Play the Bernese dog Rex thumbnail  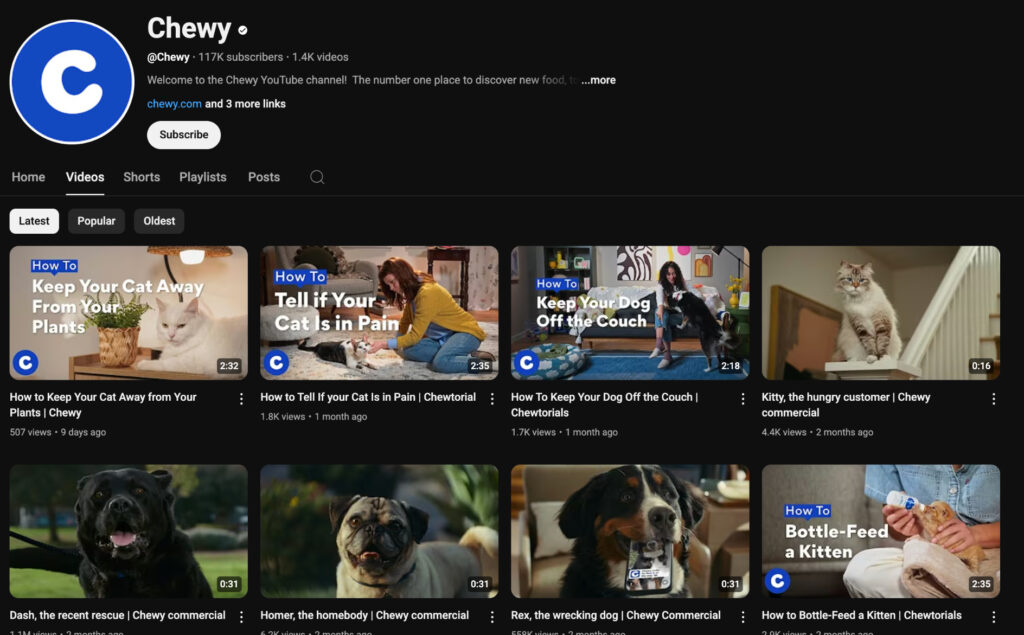tap(630, 531)
